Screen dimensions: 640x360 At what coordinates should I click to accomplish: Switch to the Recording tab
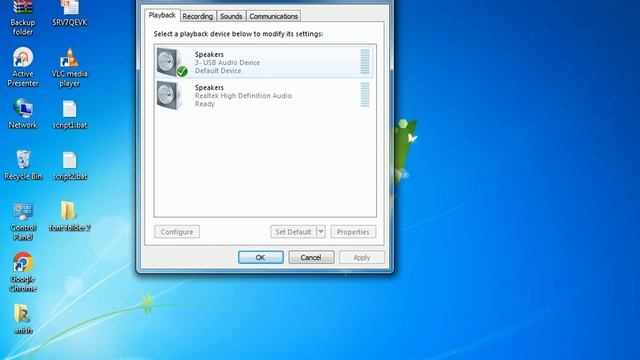198,16
